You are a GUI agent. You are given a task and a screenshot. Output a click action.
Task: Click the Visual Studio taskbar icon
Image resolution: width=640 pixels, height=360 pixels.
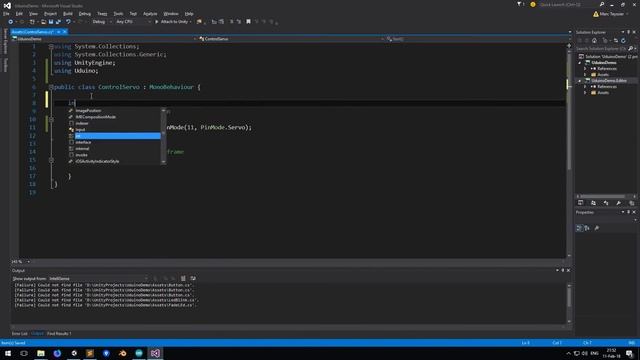[x=156, y=353]
